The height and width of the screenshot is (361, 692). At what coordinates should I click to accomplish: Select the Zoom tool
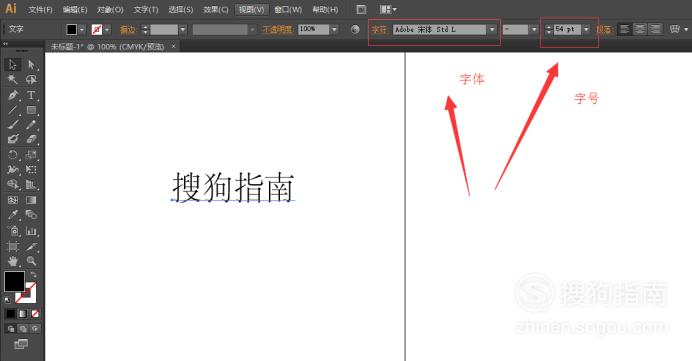click(31, 261)
